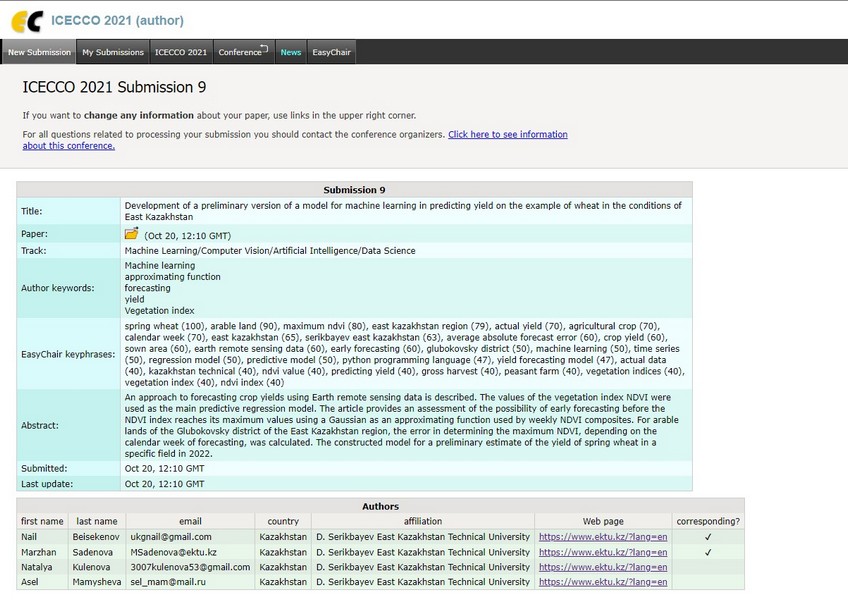
Task: Open Nail Beisekenov's web page link
Action: click(x=602, y=537)
